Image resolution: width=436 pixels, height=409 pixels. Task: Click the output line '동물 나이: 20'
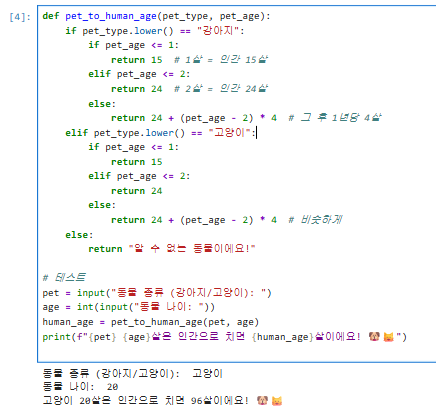coord(80,387)
